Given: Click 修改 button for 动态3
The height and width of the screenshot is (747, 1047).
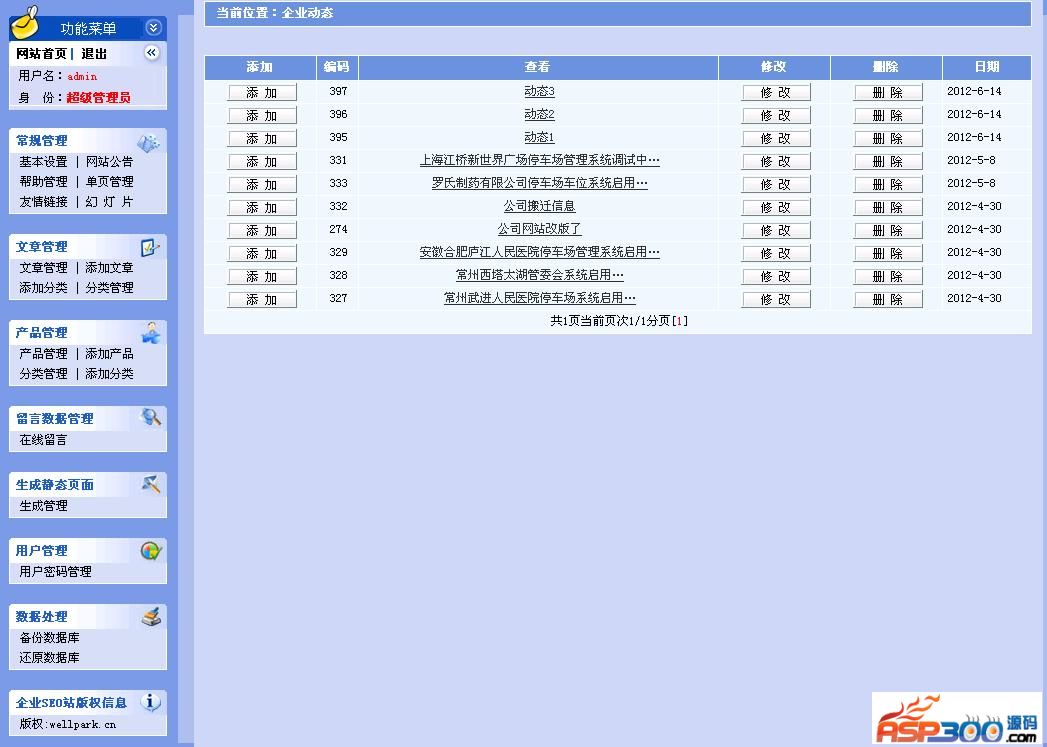Looking at the screenshot, I should [776, 93].
